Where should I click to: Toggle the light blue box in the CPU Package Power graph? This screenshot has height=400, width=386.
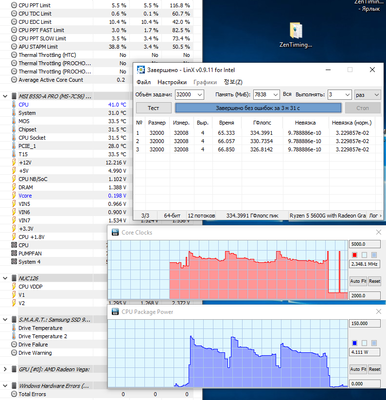coord(374,343)
